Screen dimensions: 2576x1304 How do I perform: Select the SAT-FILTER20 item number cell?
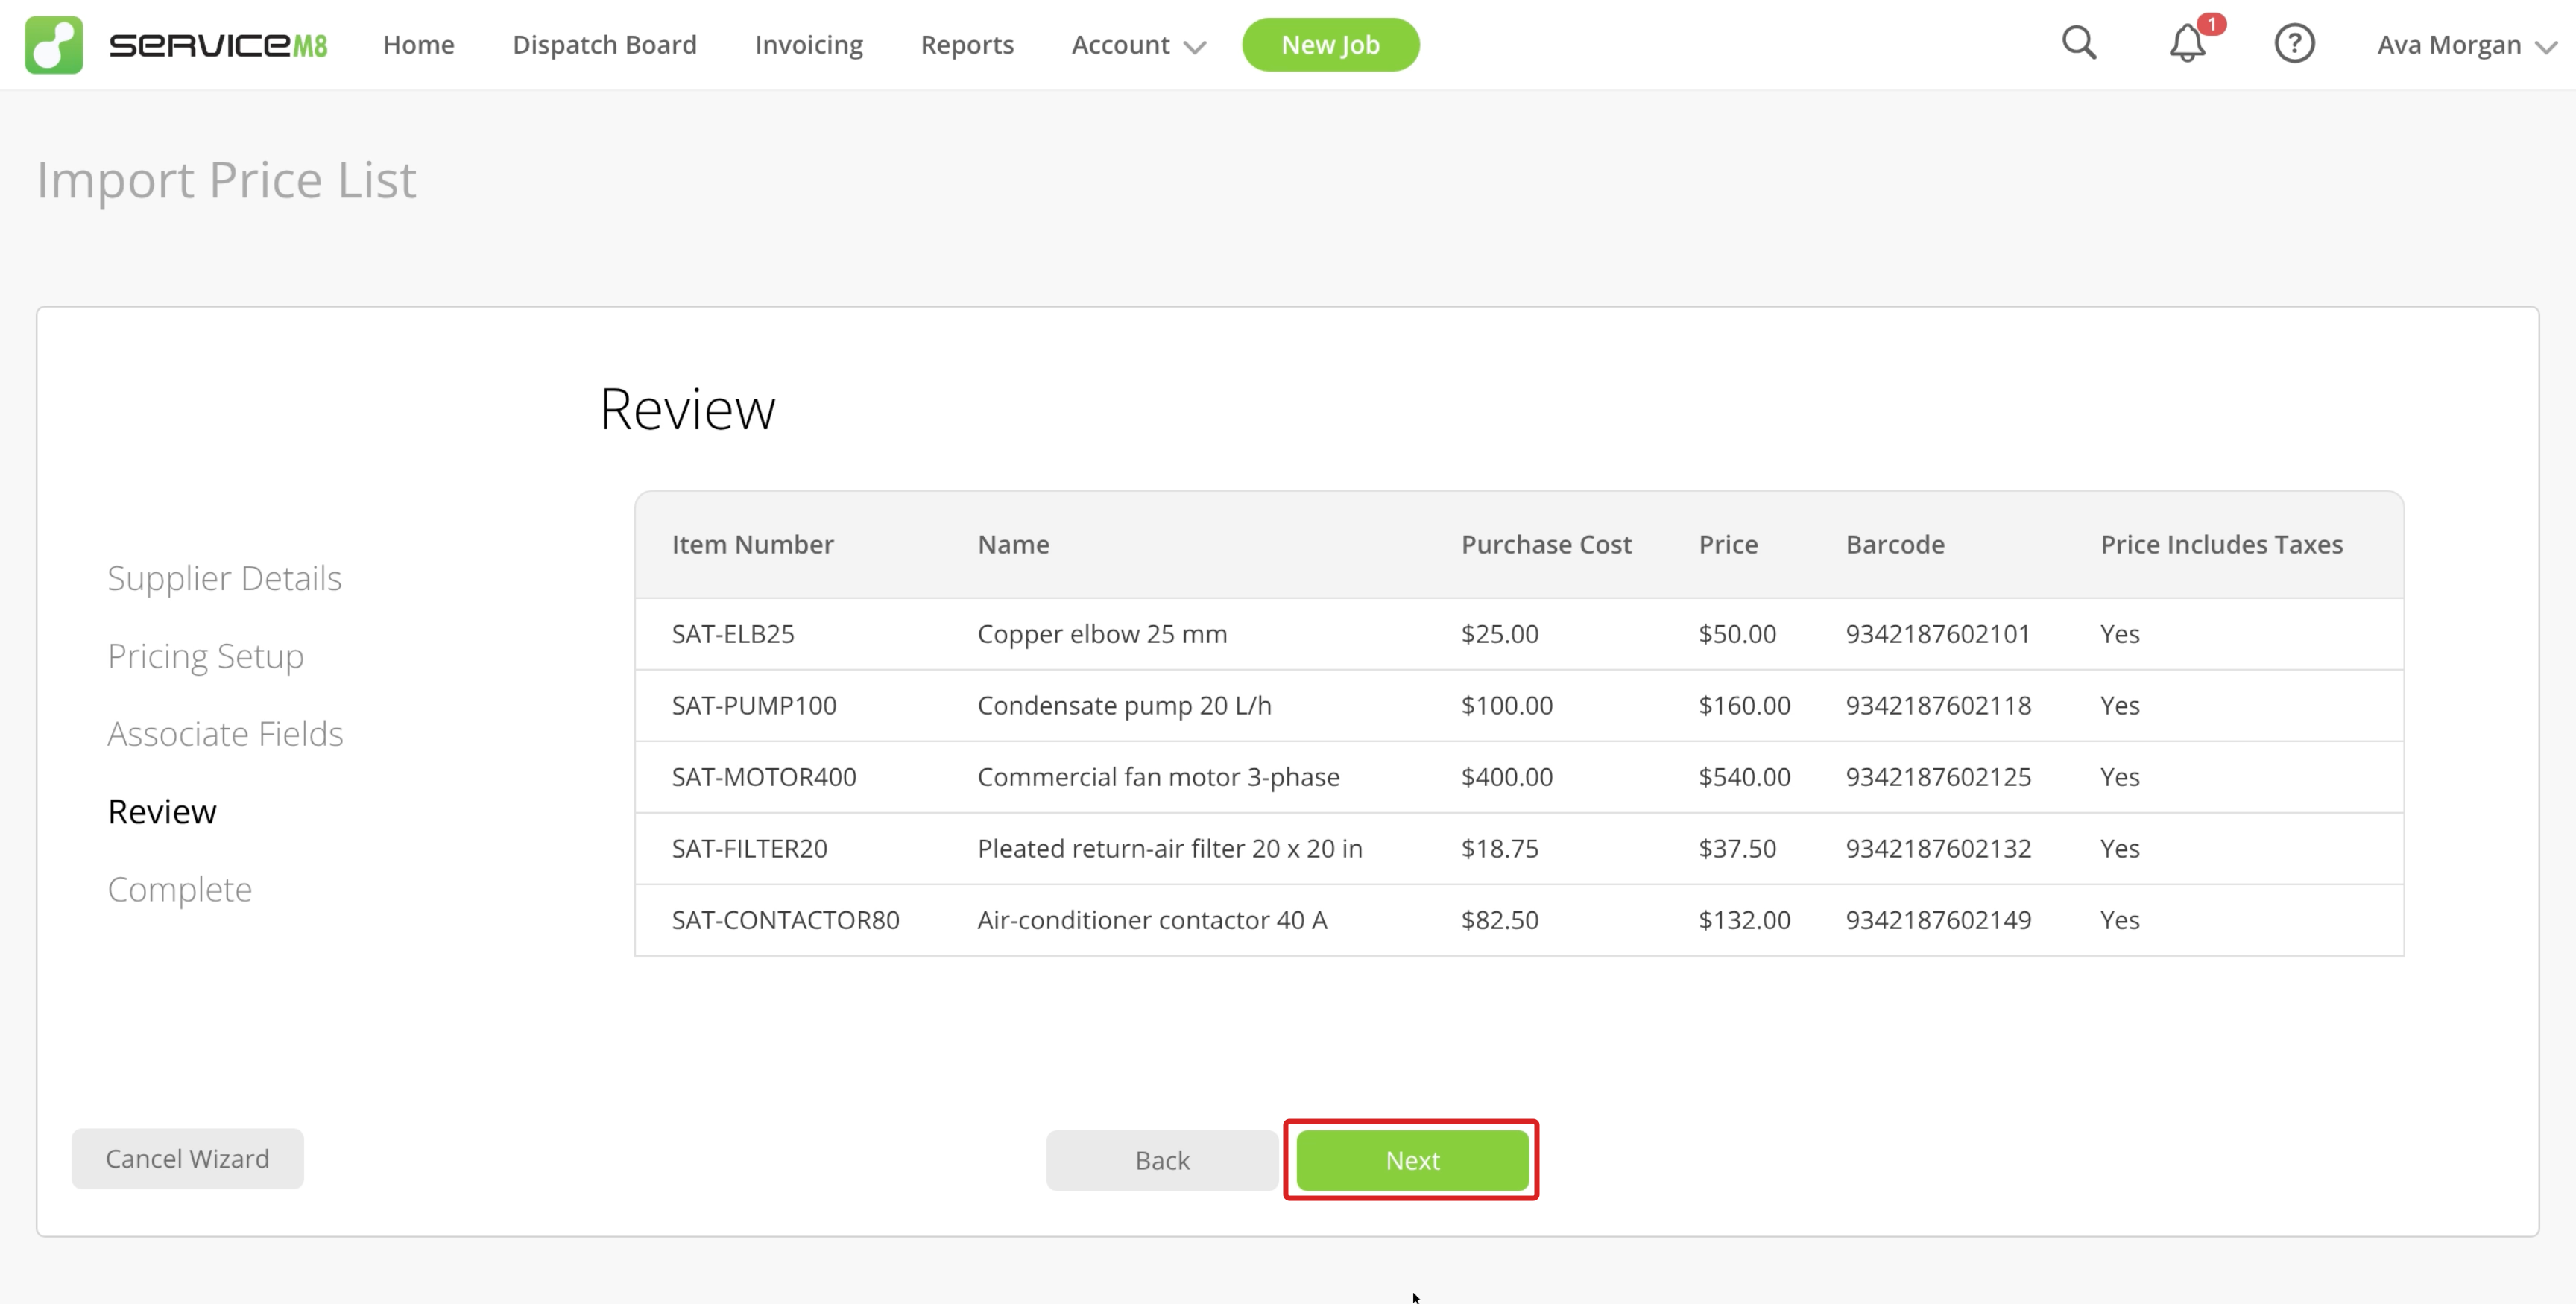749,848
